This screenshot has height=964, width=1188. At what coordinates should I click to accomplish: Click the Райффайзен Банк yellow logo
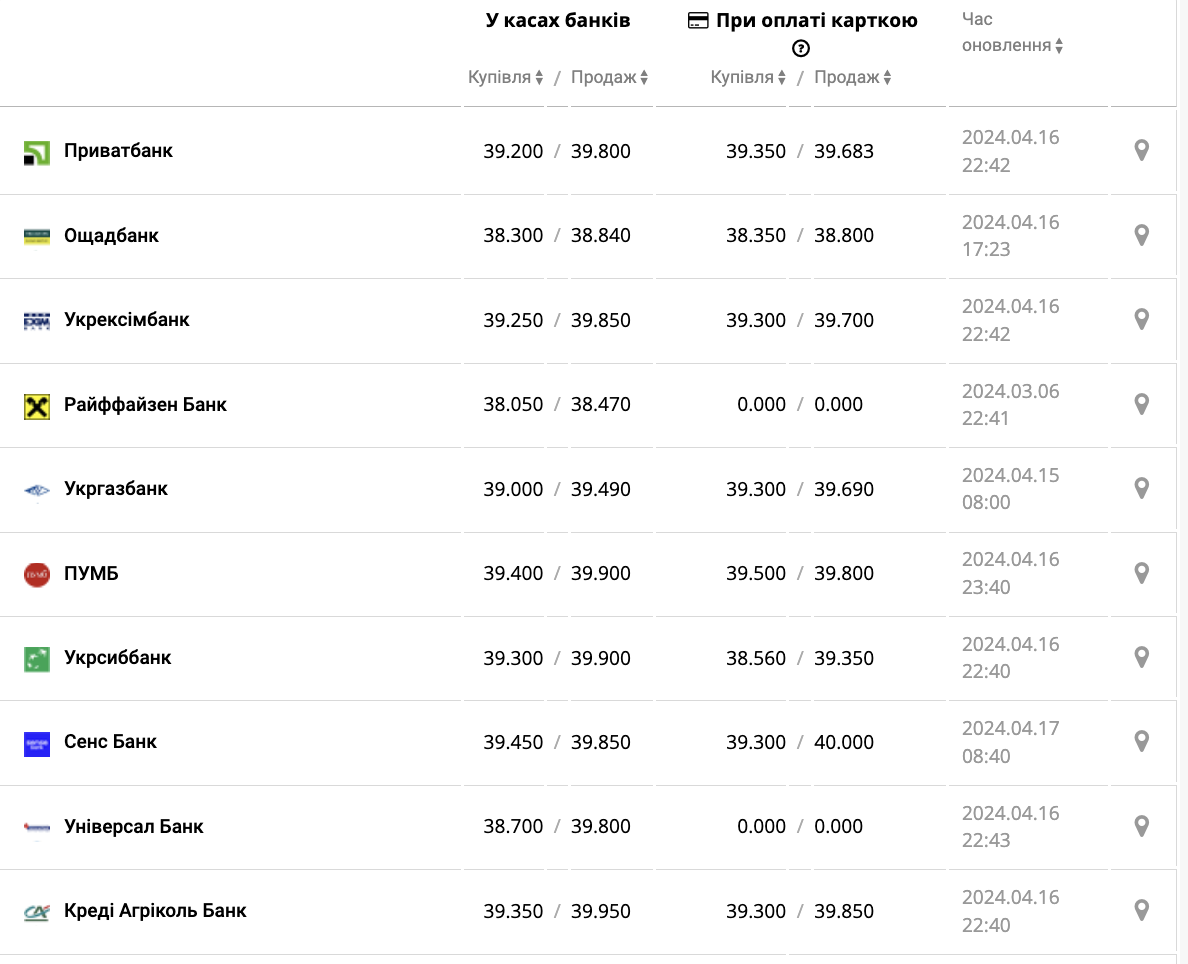pyautogui.click(x=37, y=406)
